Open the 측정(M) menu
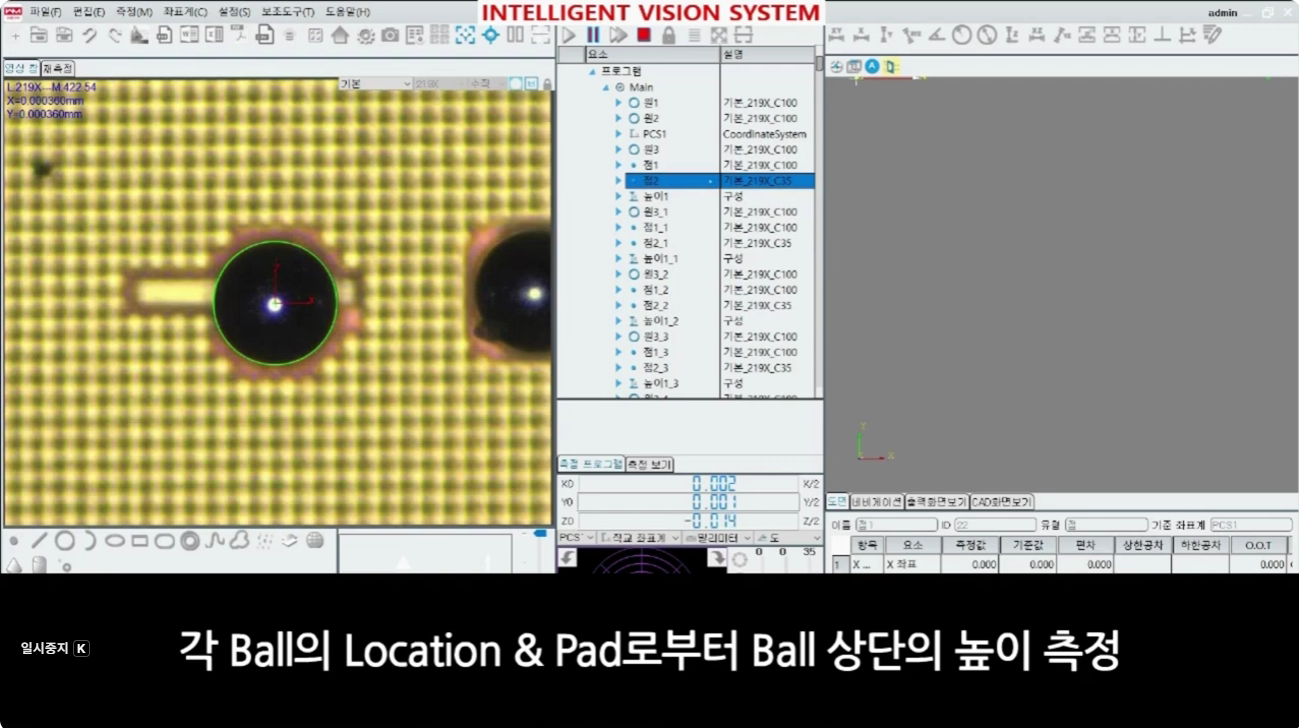Viewport: 1299px width, 728px height. click(134, 12)
